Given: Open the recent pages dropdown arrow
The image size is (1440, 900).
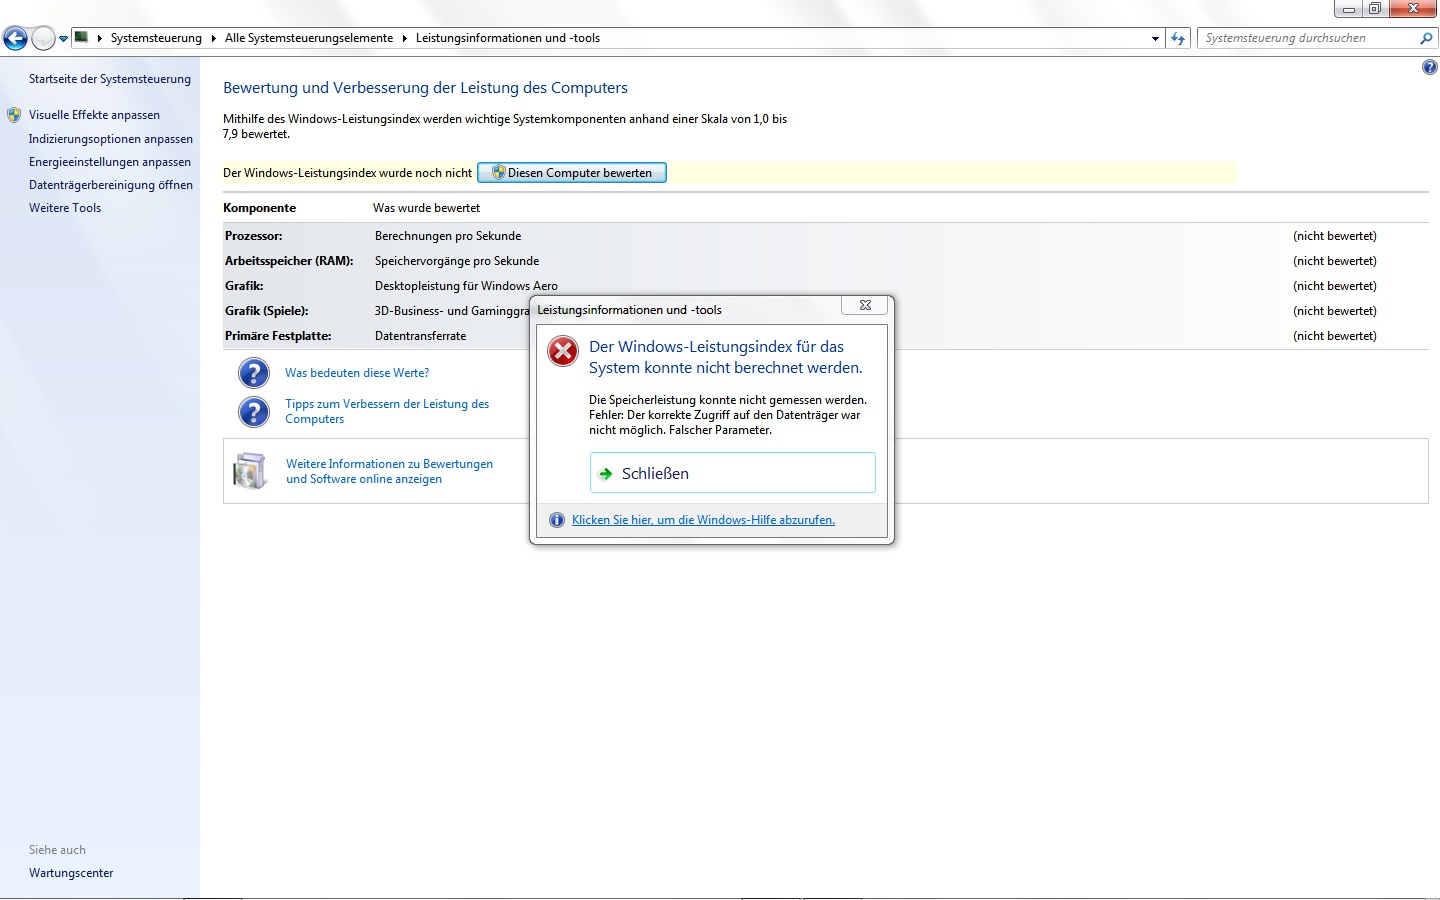Looking at the screenshot, I should point(63,39).
